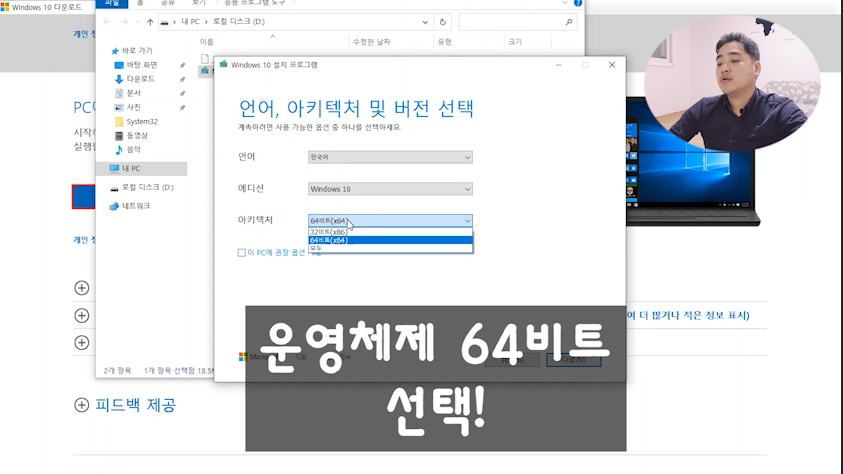This screenshot has width=843, height=474.
Task: Click the 네트워크 network icon
Action: 114,206
